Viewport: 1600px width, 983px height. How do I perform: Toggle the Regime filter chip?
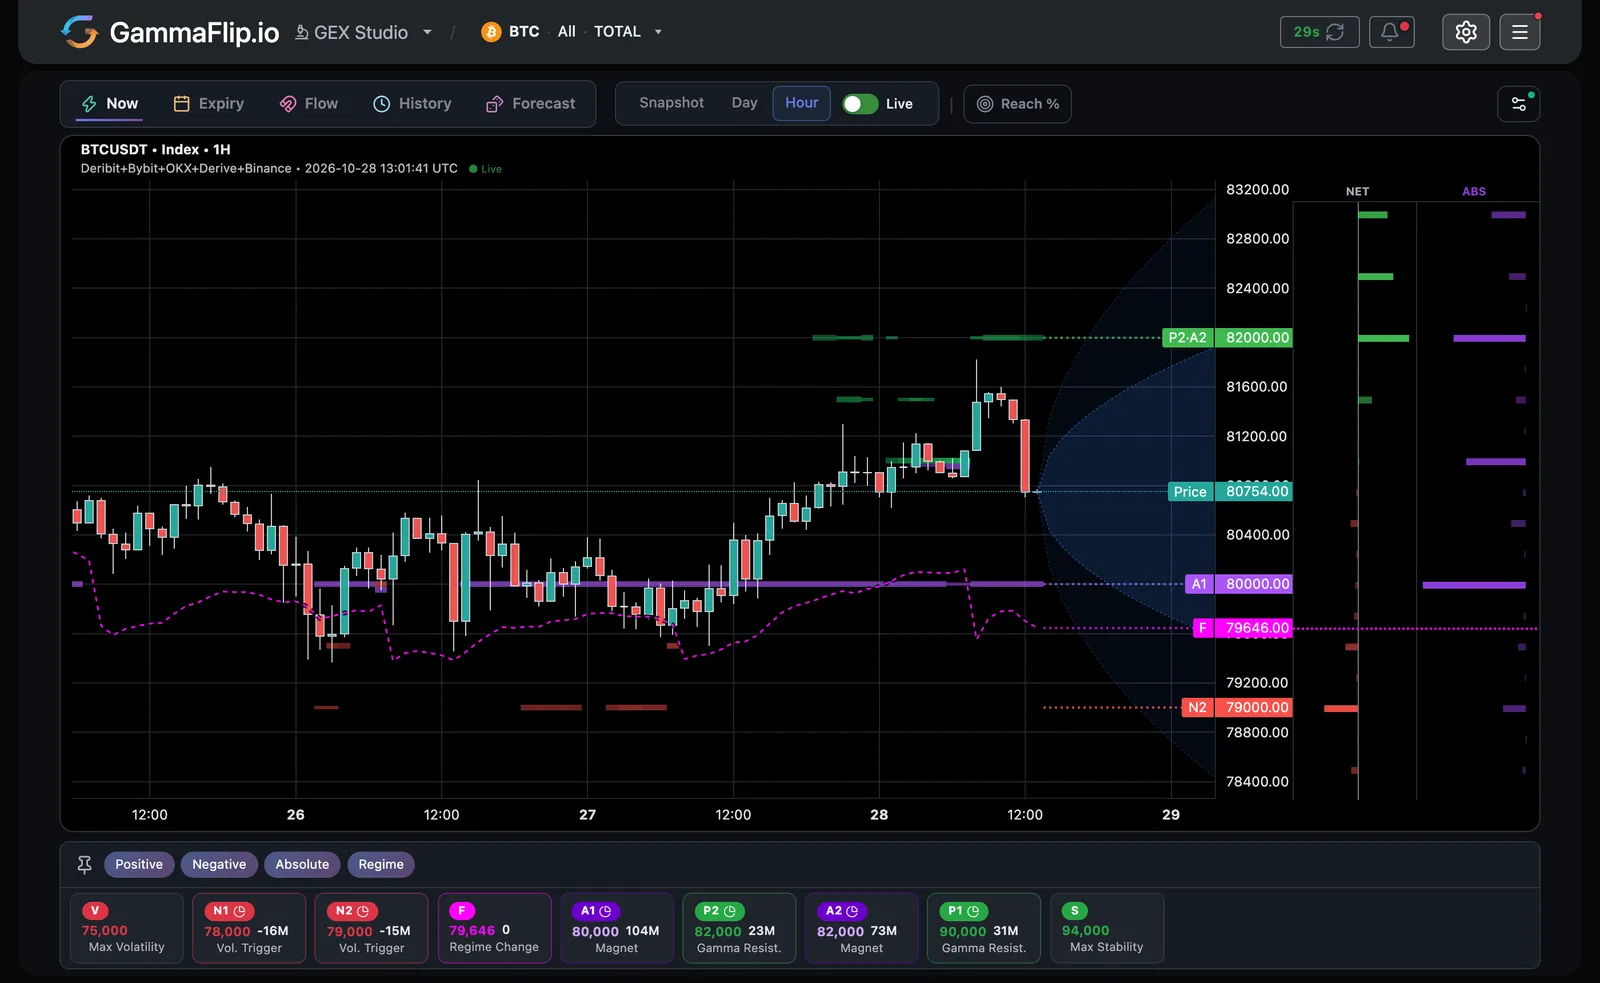coord(381,864)
